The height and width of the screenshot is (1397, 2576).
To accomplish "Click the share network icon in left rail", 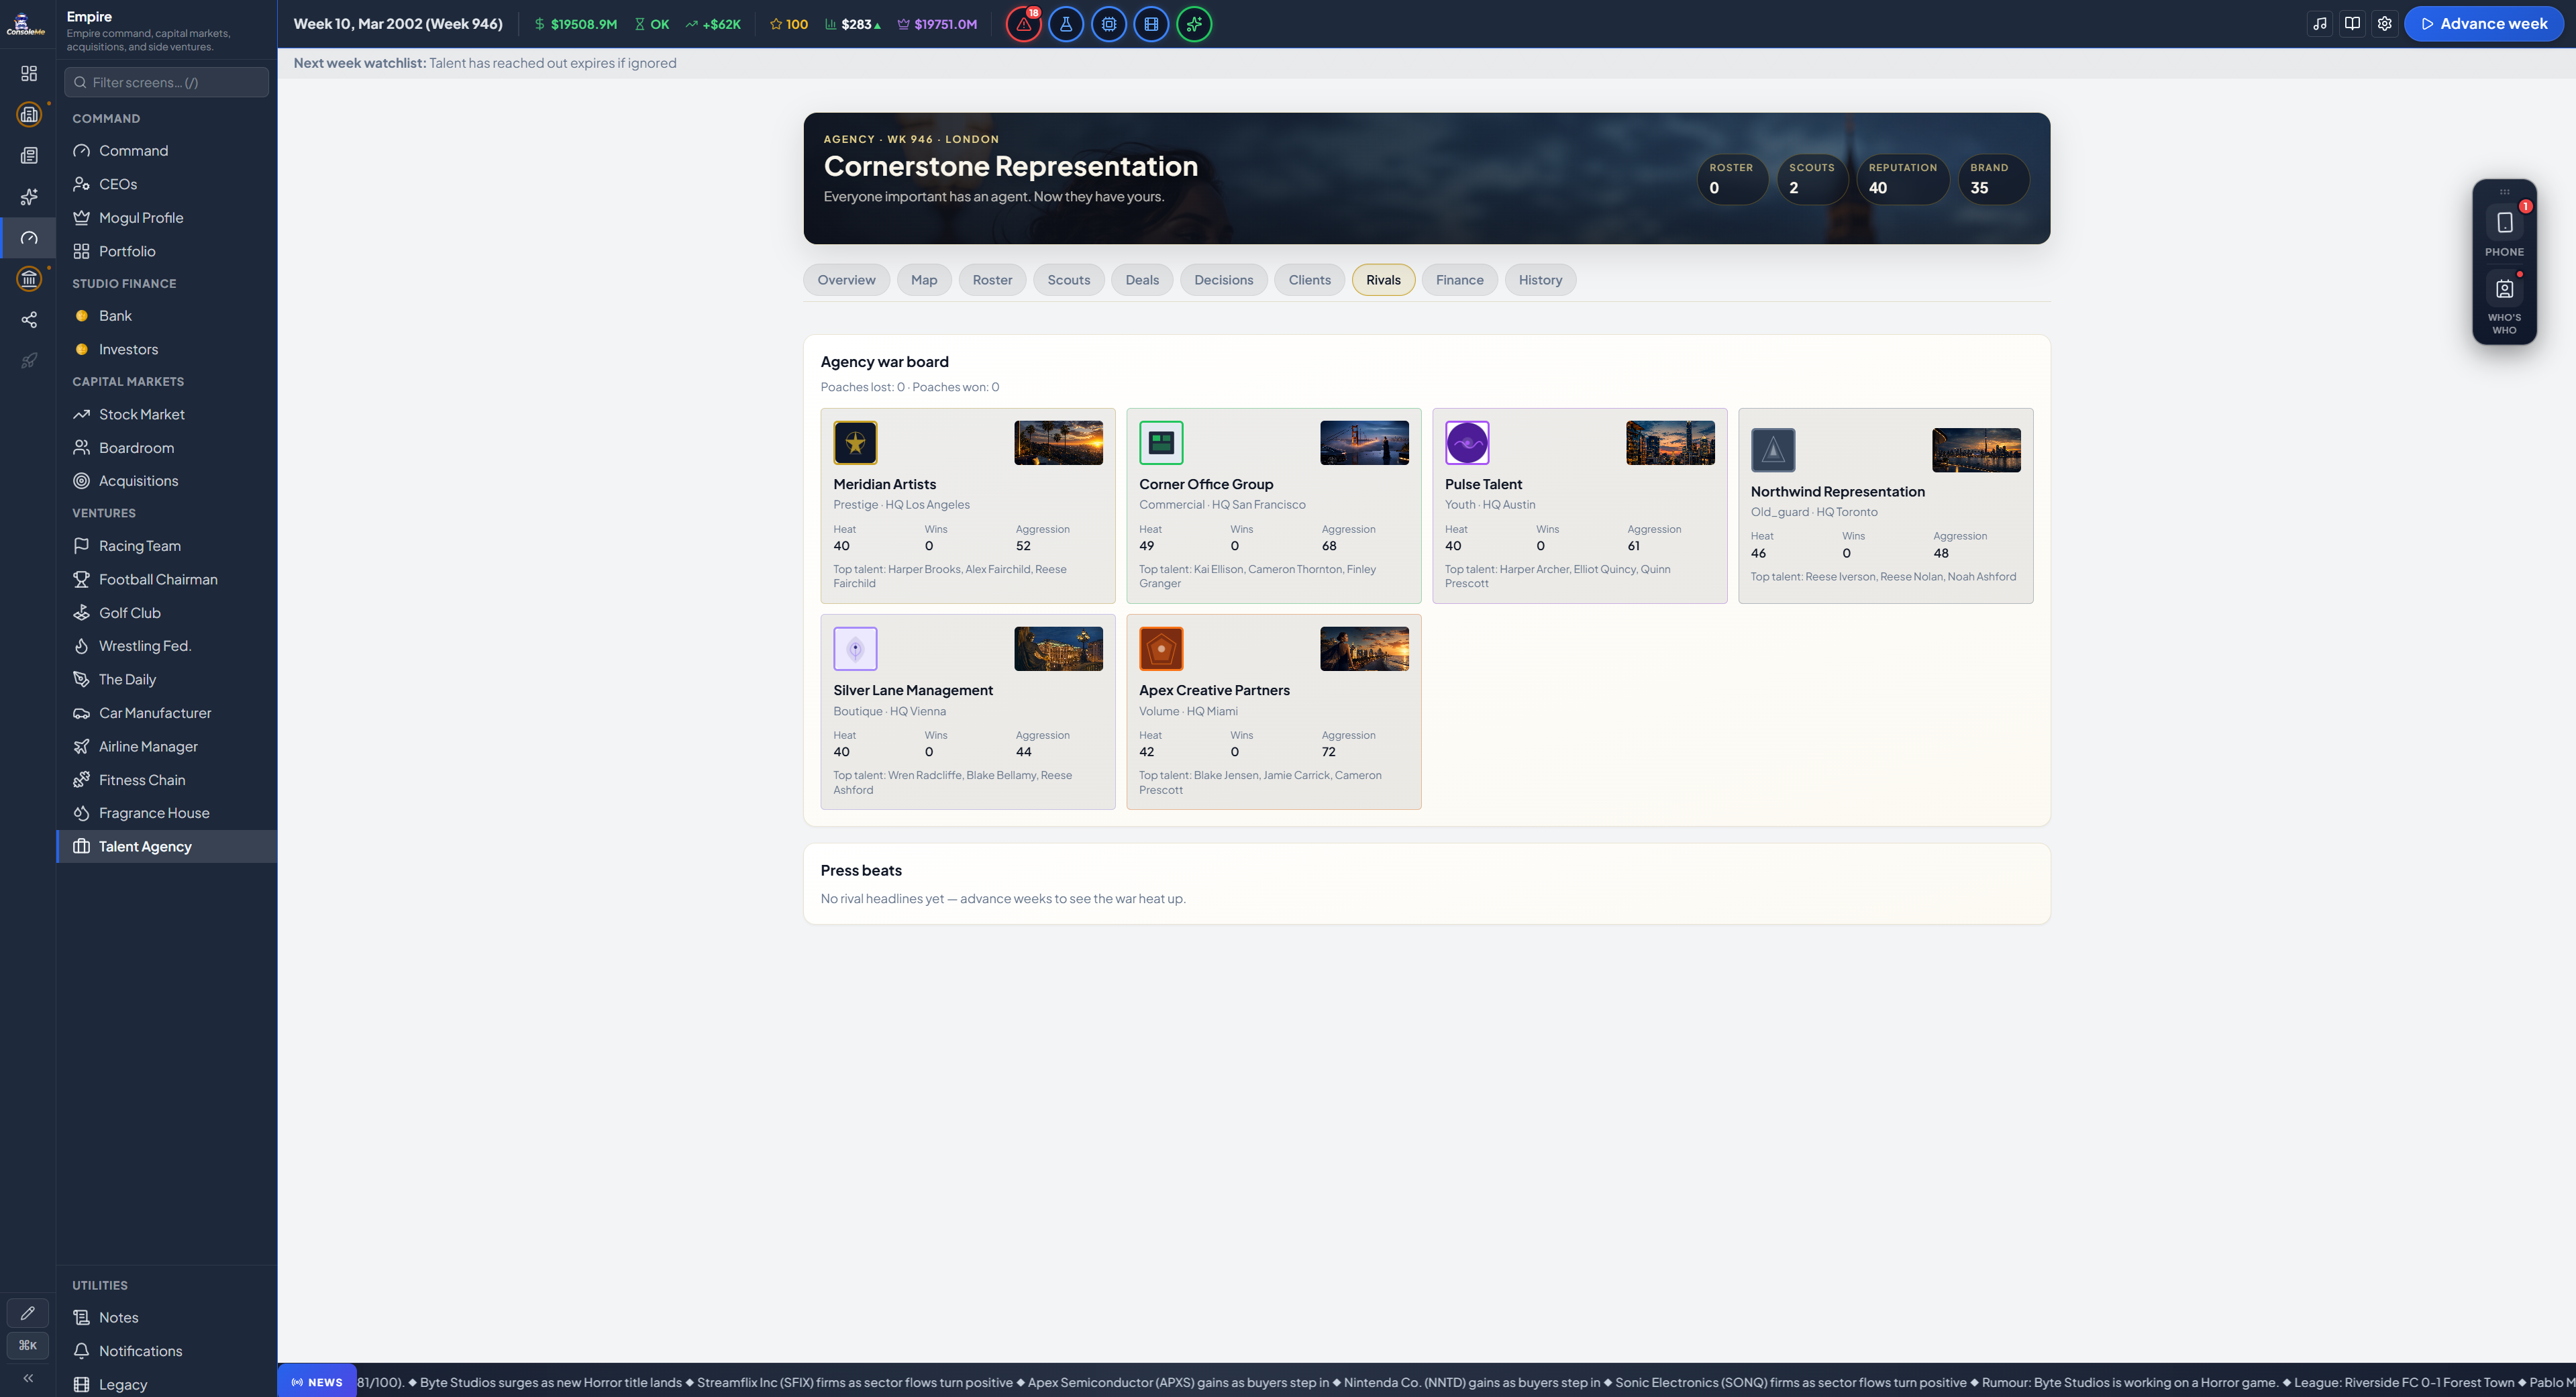I will 29,320.
